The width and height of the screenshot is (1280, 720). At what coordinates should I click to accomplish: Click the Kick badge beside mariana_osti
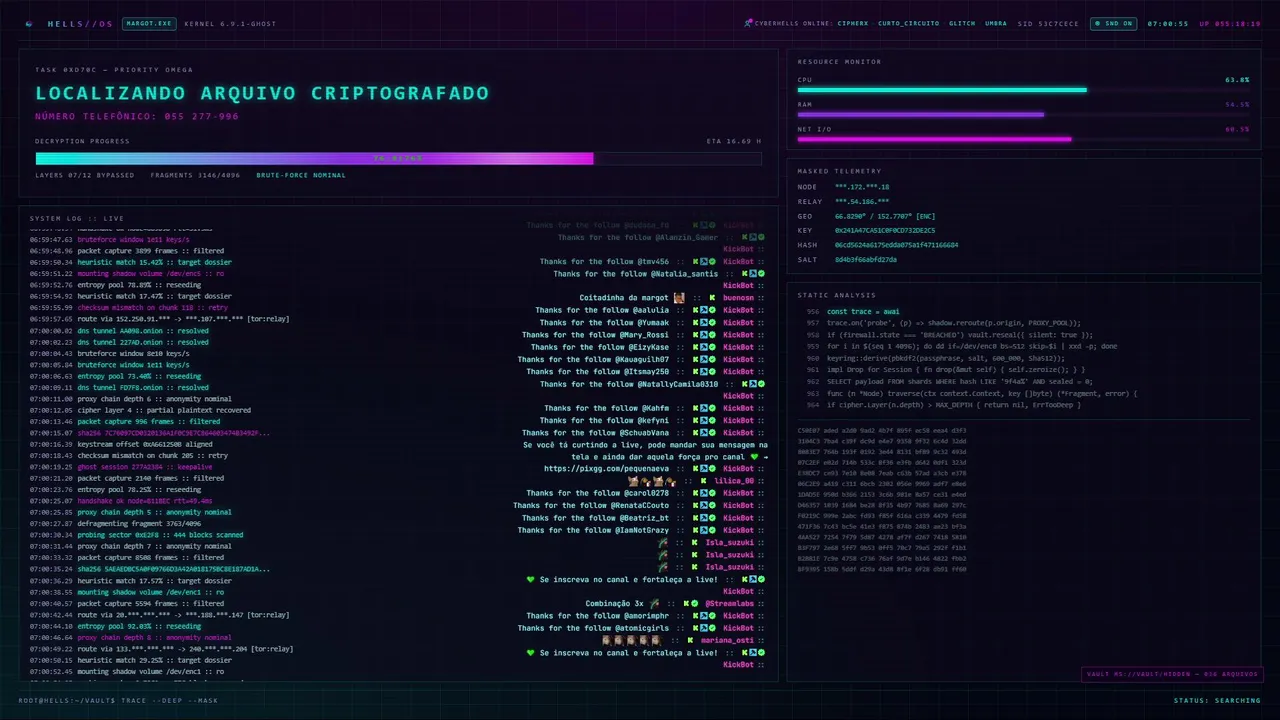(692, 640)
